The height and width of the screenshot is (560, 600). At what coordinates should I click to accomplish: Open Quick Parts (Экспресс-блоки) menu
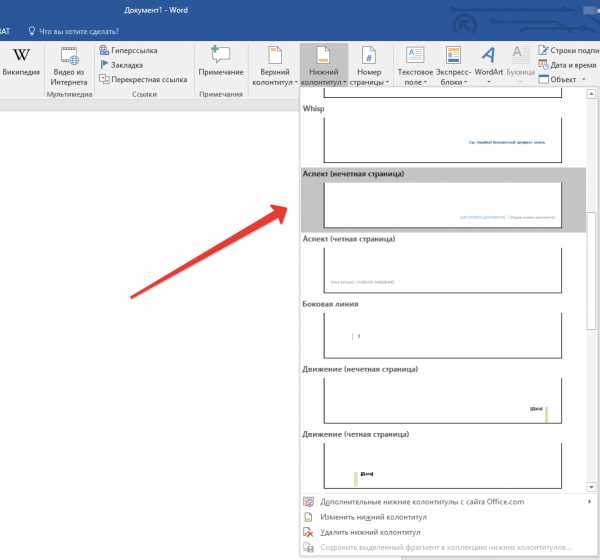click(x=453, y=66)
